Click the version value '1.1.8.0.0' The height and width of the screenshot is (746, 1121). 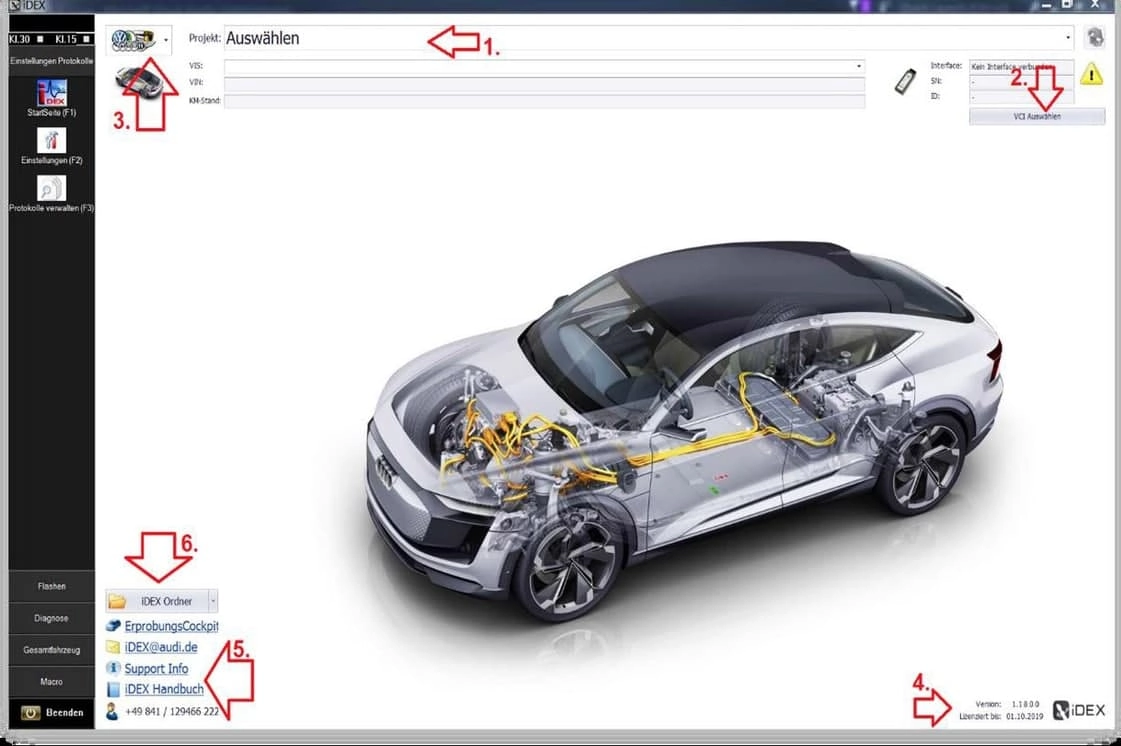(1025, 705)
